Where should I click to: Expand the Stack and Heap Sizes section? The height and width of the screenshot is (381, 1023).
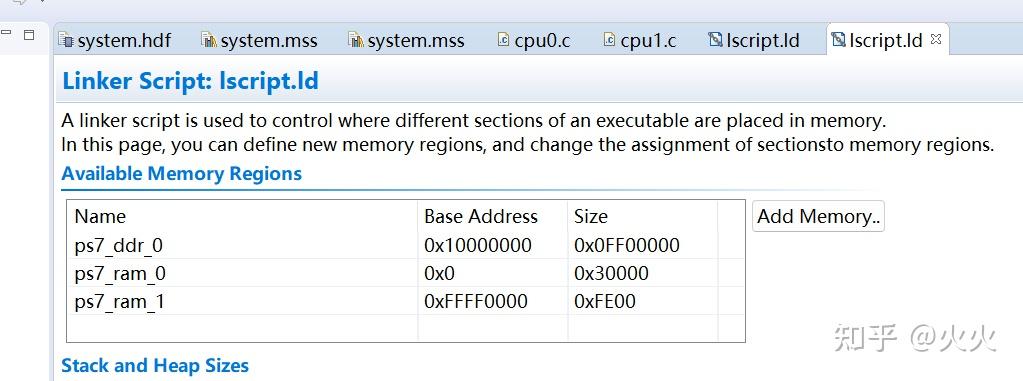pyautogui.click(x=155, y=365)
